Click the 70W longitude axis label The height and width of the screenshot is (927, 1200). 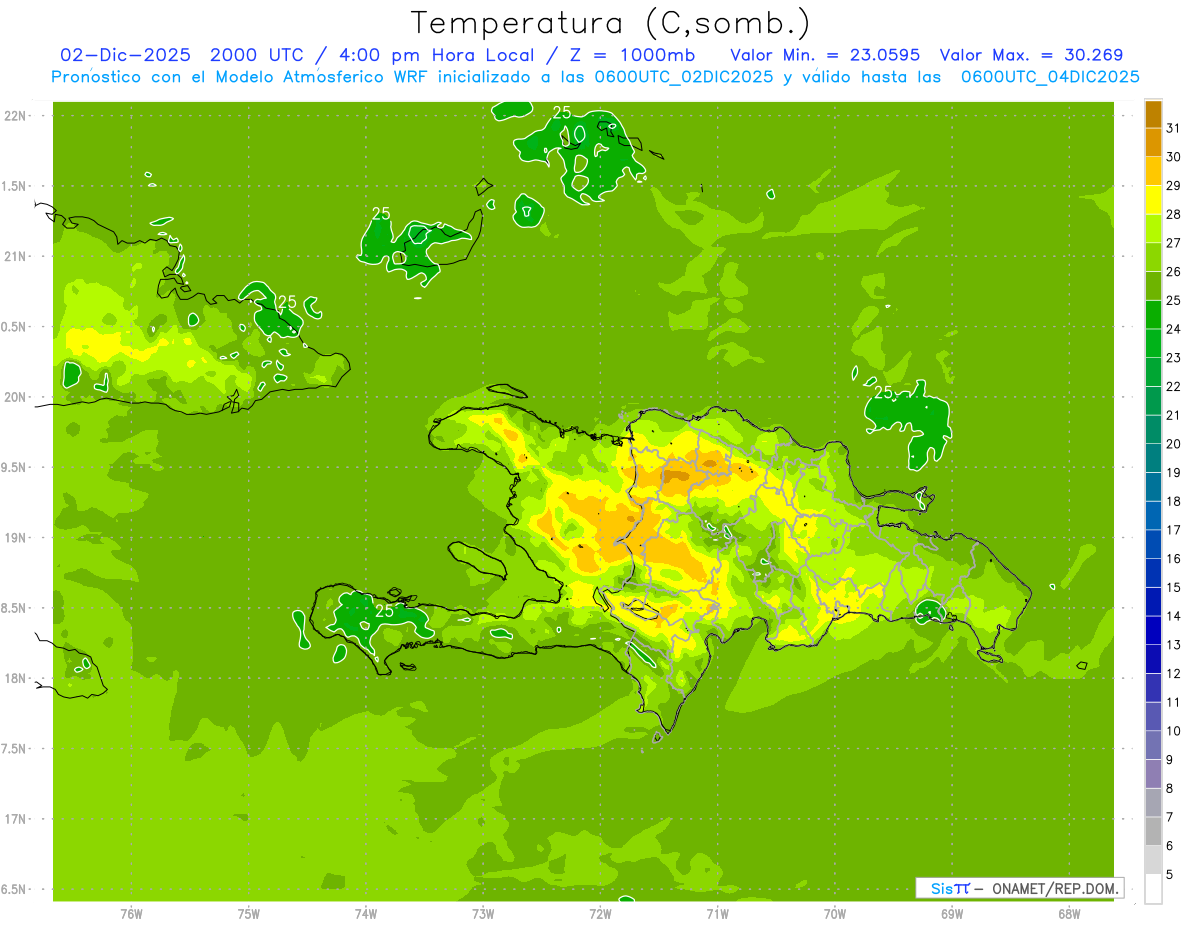pos(835,913)
